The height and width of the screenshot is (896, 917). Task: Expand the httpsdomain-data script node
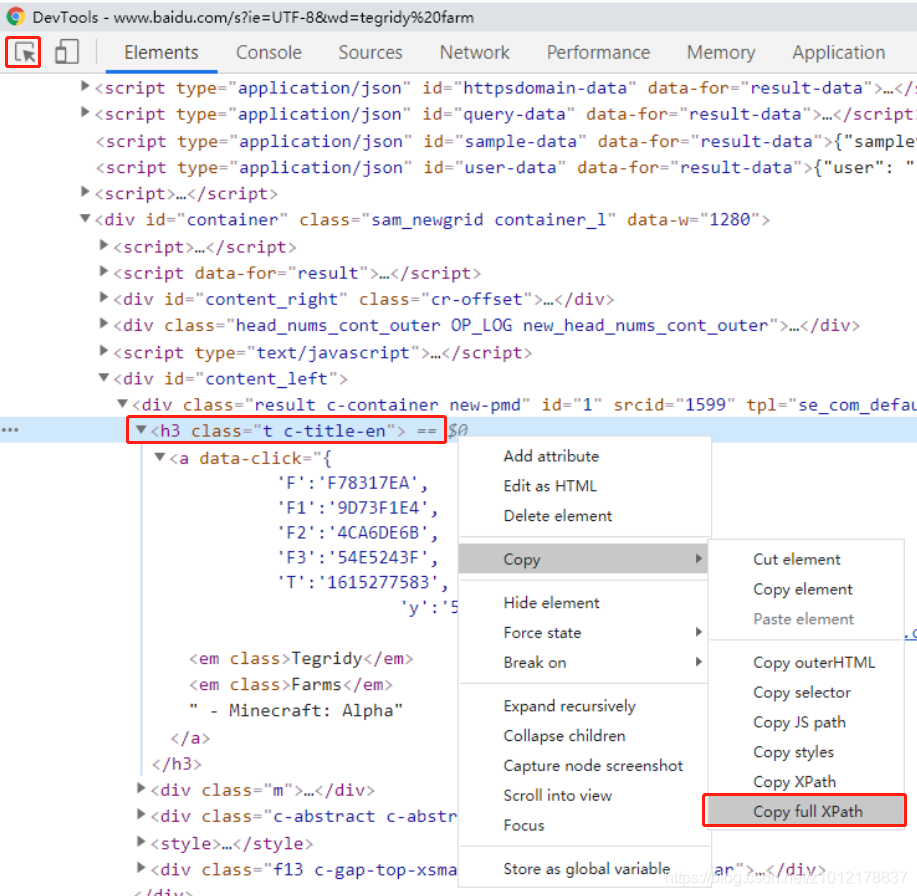[x=85, y=86]
